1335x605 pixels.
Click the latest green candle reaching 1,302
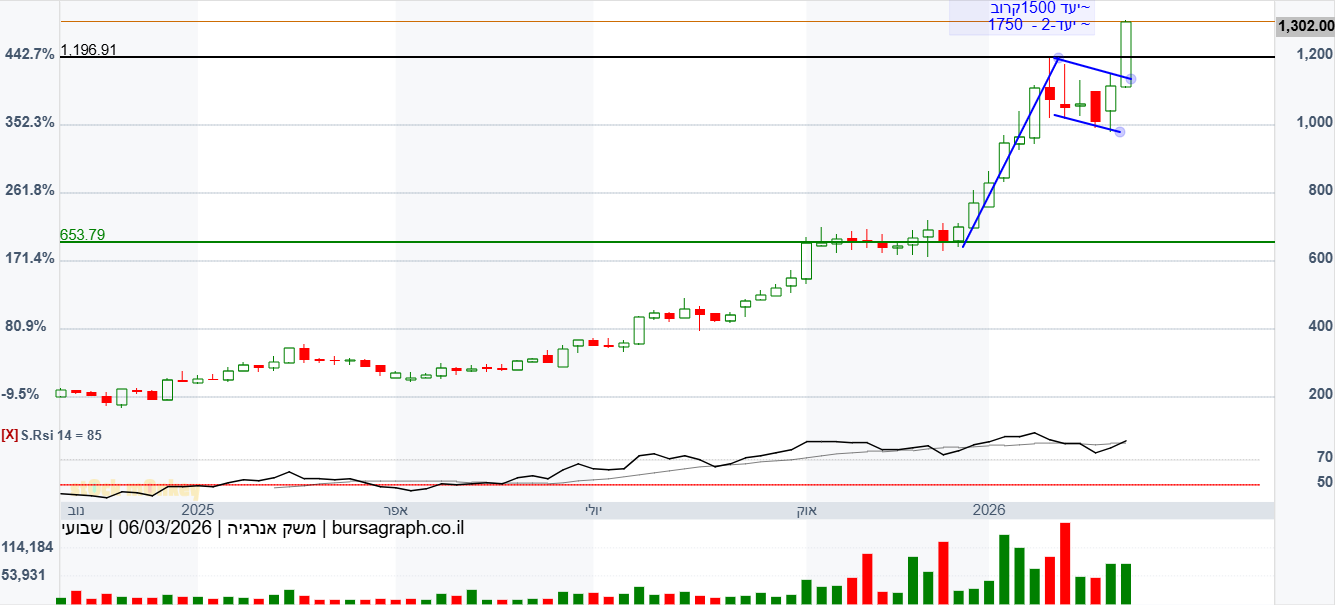click(1126, 53)
